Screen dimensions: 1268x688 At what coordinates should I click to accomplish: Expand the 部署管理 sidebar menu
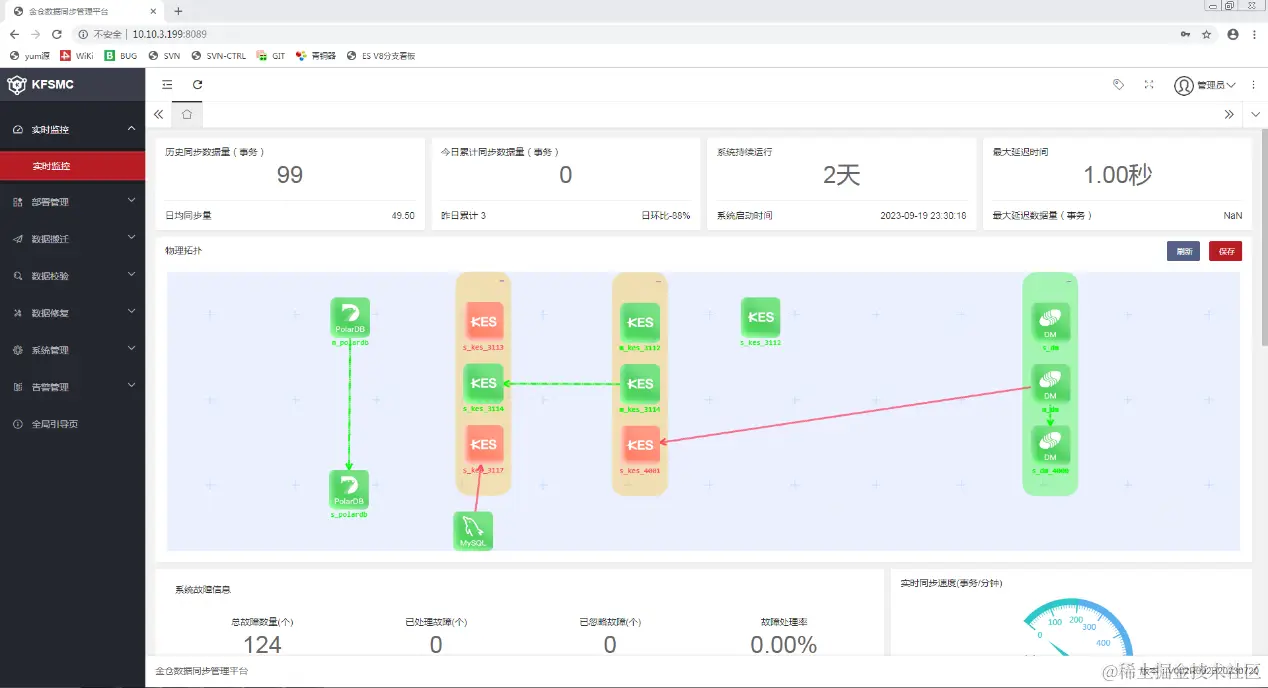click(x=72, y=202)
